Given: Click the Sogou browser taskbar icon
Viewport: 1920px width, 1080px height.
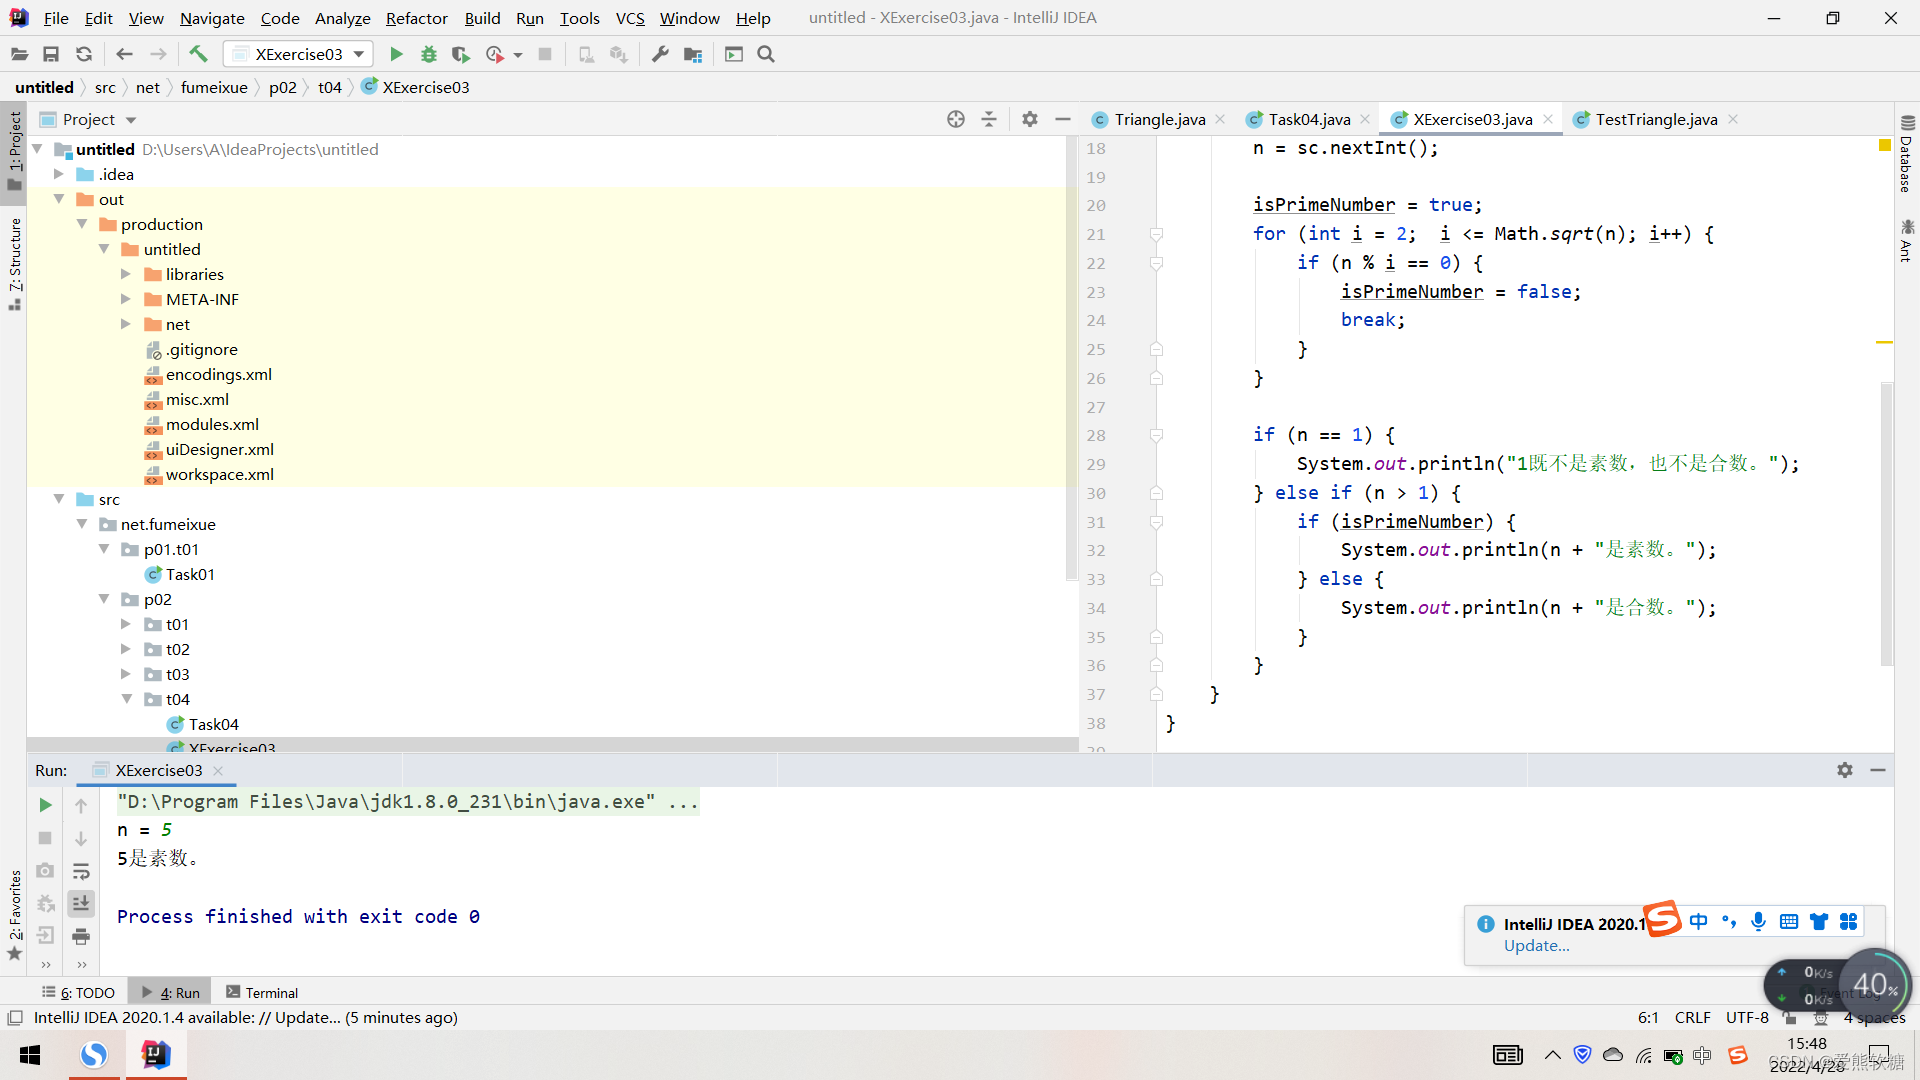Looking at the screenshot, I should (94, 1055).
